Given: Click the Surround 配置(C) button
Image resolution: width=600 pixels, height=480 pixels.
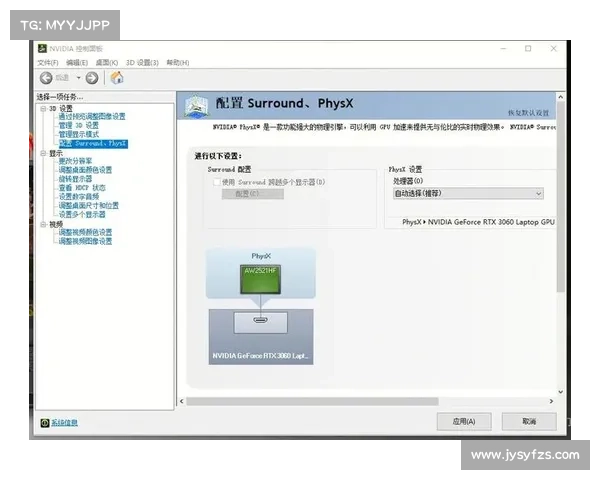Looking at the screenshot, I should point(253,194).
